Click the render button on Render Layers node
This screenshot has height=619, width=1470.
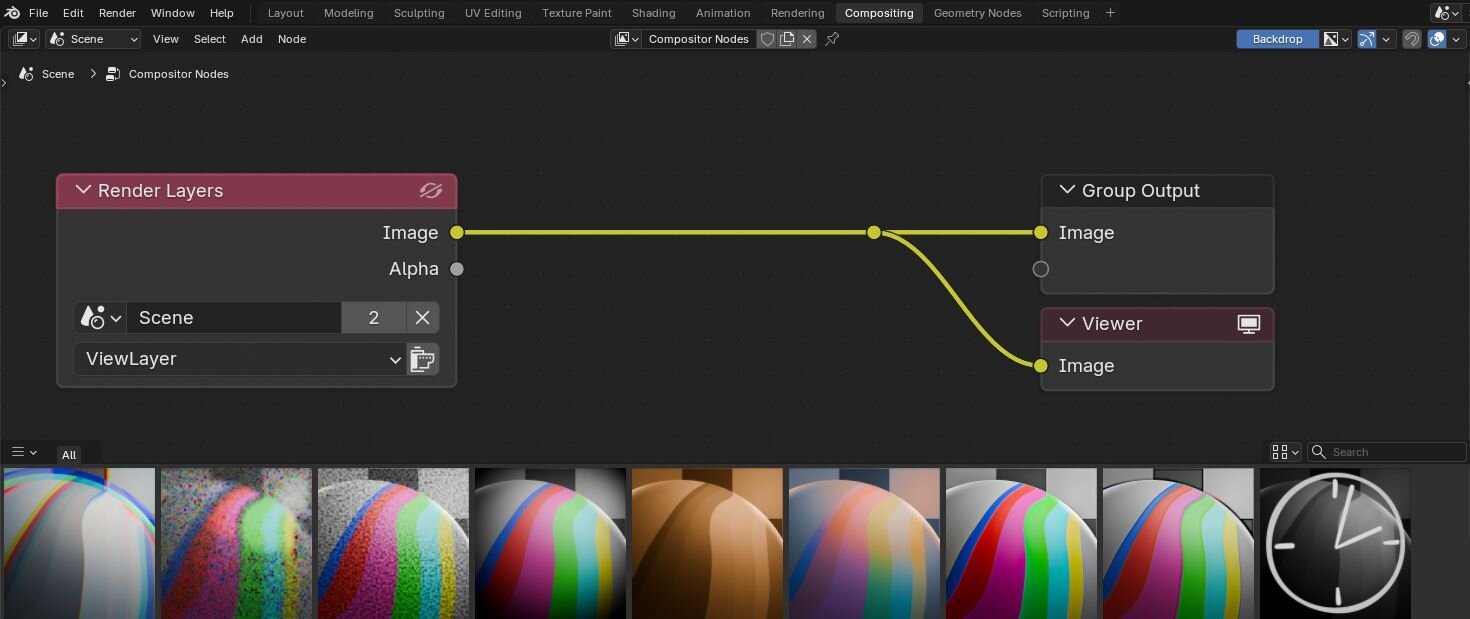pos(423,359)
